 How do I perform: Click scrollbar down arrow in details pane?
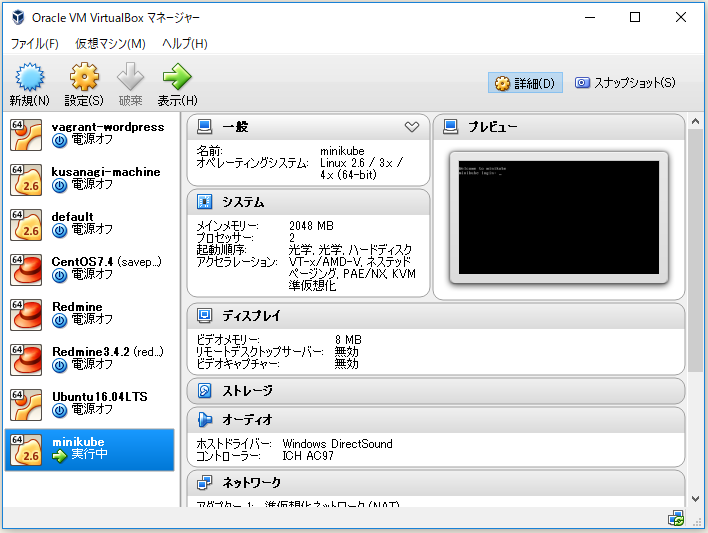[695, 499]
